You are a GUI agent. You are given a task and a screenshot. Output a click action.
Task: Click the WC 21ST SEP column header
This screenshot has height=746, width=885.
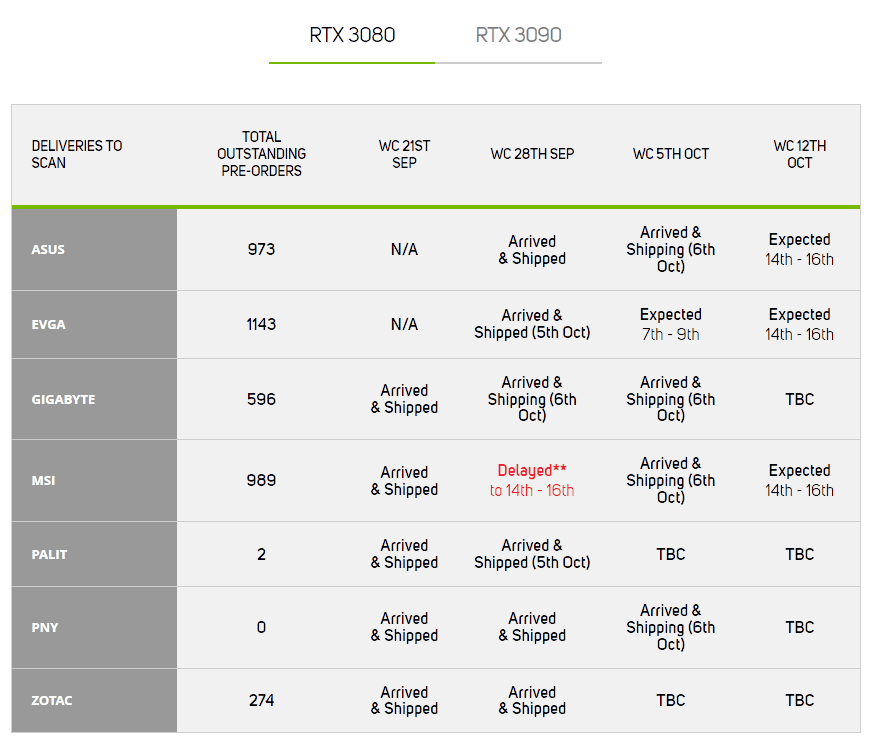pos(404,154)
